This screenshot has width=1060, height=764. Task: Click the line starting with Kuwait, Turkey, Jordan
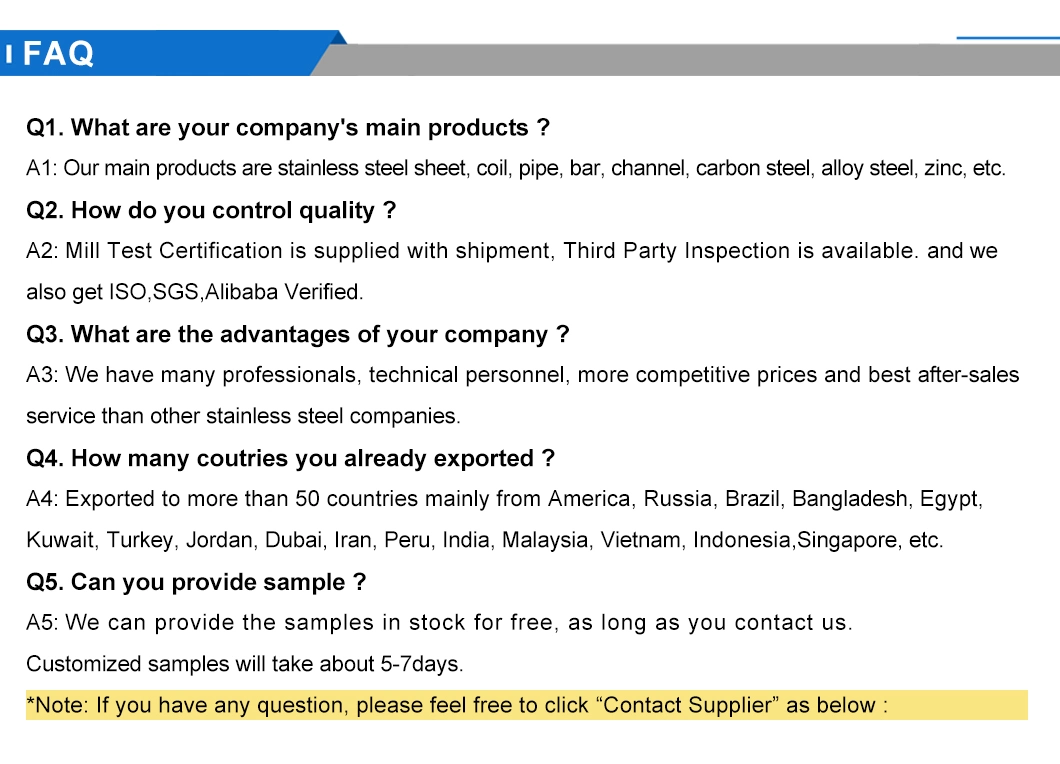484,540
